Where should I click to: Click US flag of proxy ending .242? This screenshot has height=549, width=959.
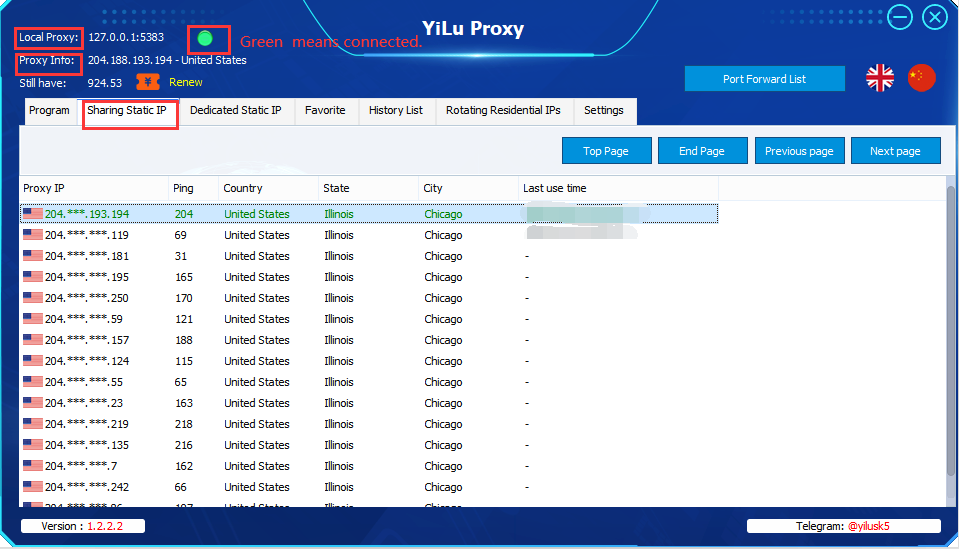click(x=32, y=487)
